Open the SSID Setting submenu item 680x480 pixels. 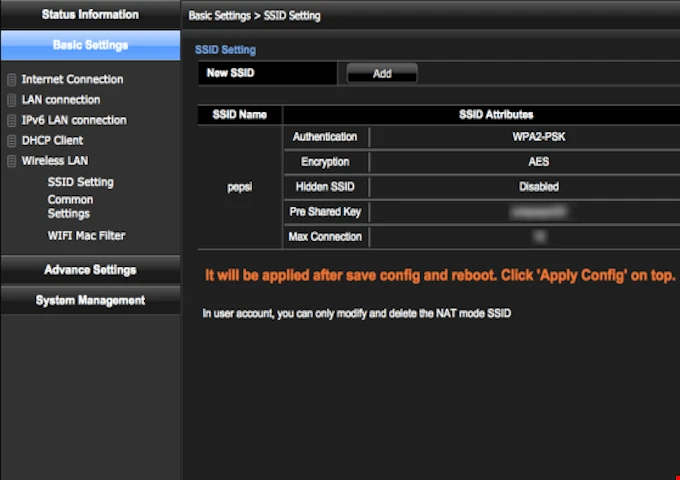(x=80, y=182)
